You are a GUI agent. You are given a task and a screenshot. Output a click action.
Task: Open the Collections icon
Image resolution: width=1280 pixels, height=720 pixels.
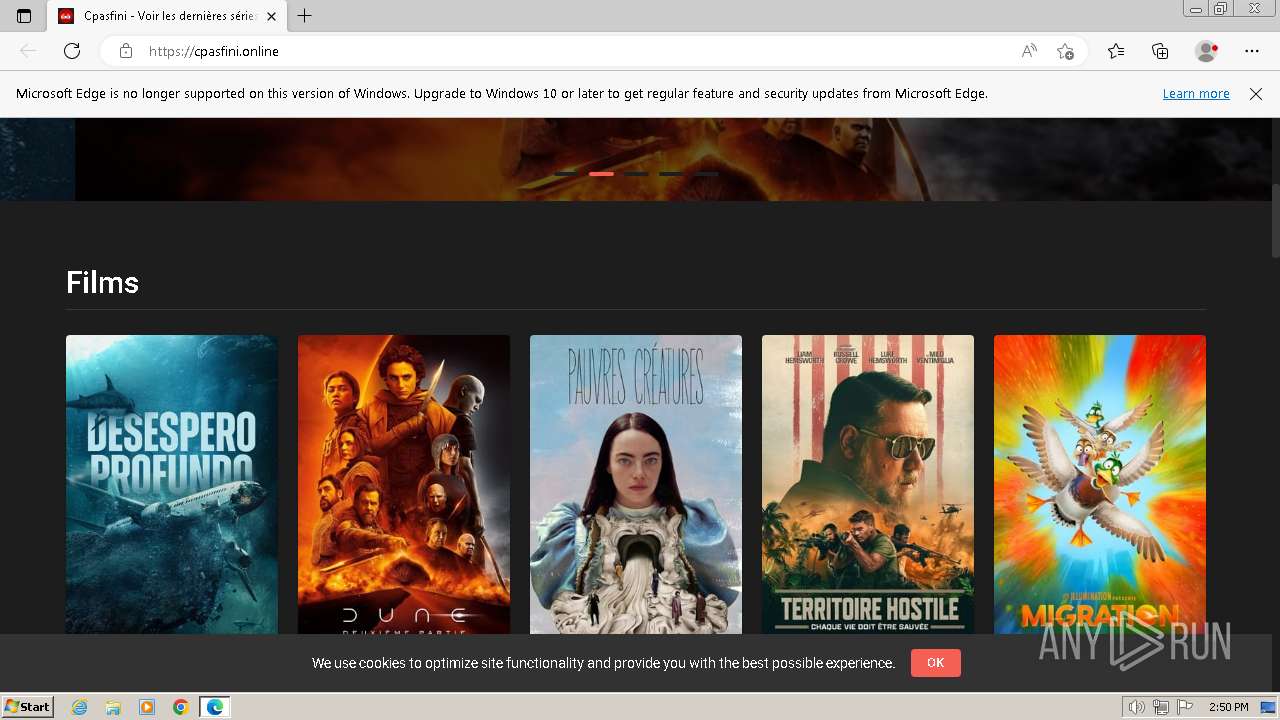pos(1160,51)
